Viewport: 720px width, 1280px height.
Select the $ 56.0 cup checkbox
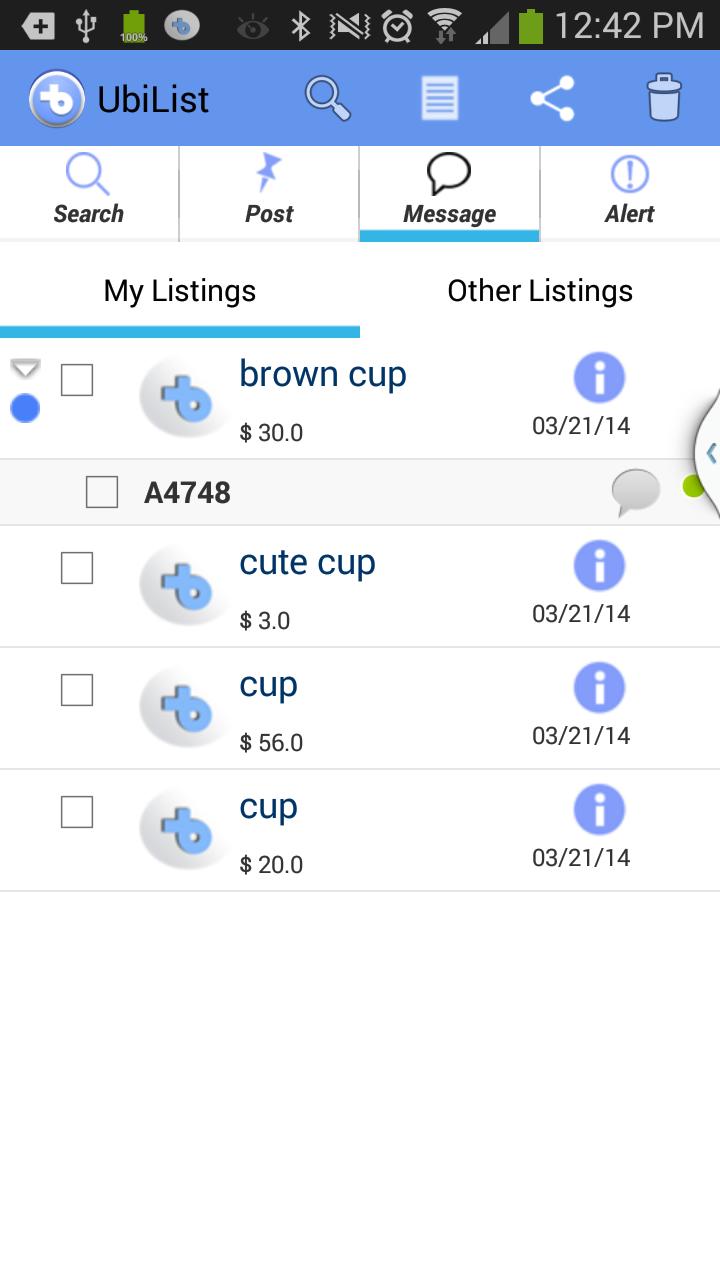[x=77, y=690]
